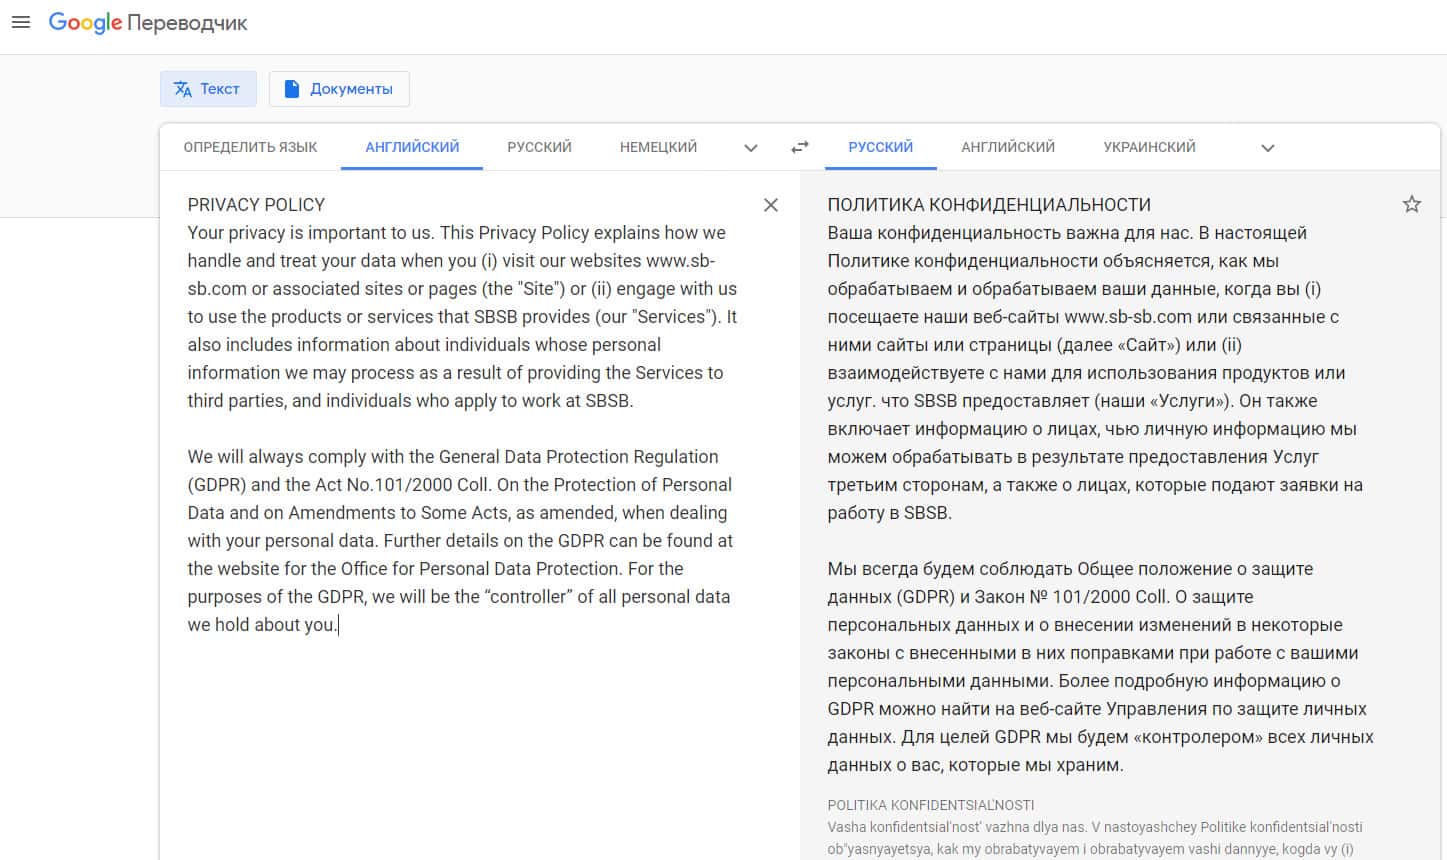Expand the source language list
The height and width of the screenshot is (860, 1447).
coord(751,148)
